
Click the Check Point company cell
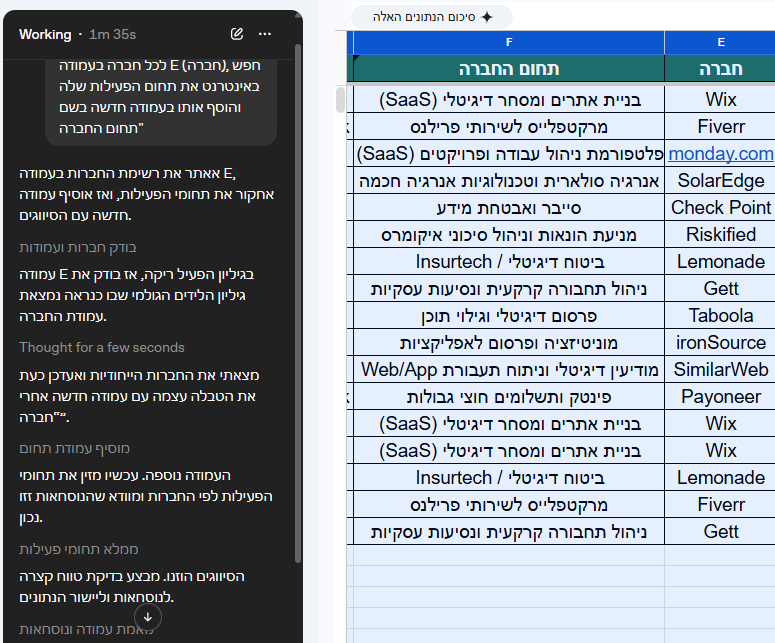tap(721, 208)
